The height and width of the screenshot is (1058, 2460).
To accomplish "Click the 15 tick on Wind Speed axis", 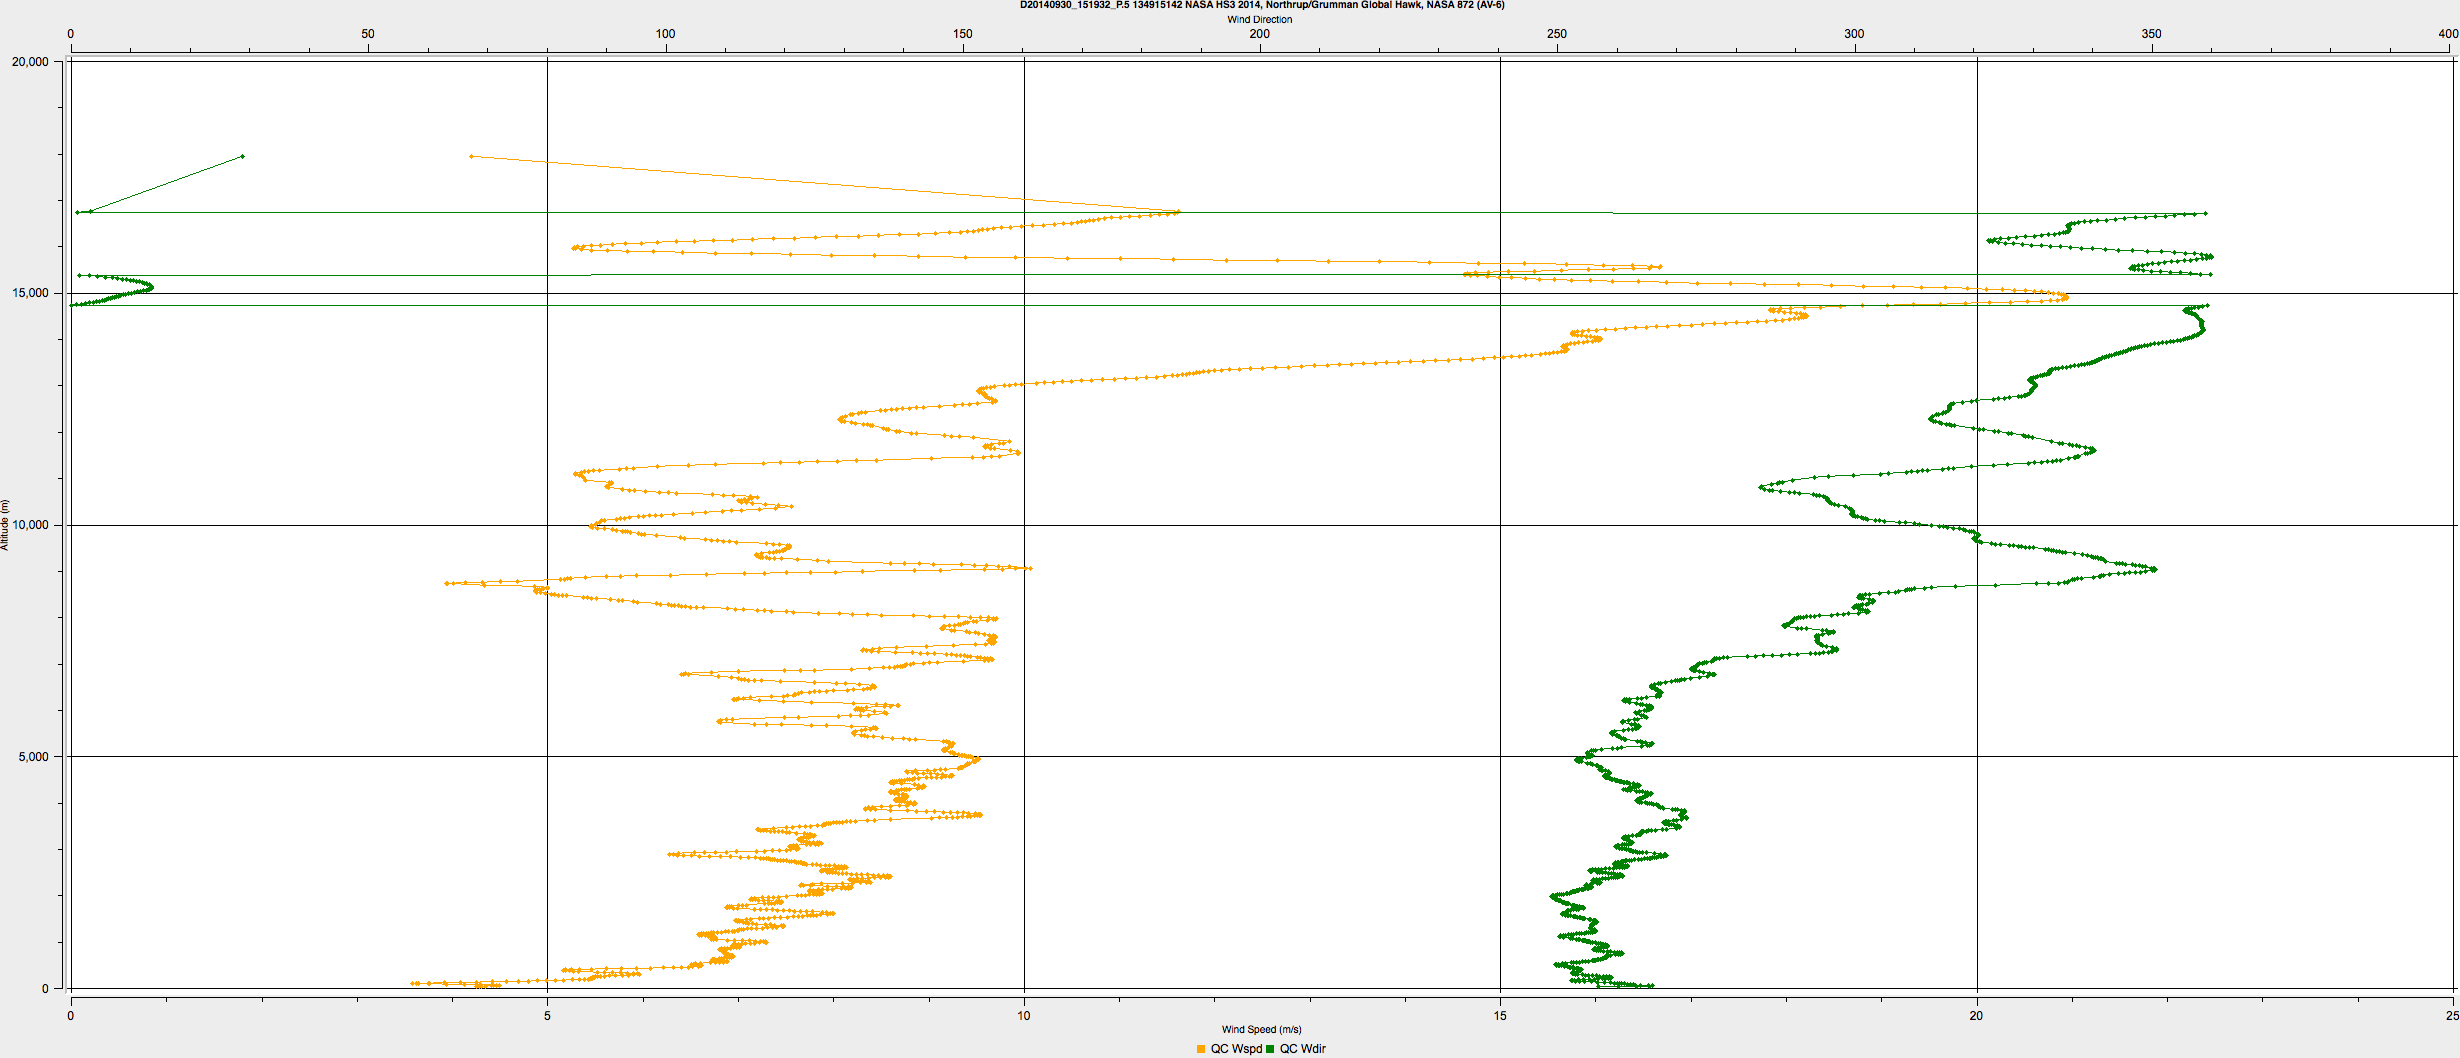I will point(1500,1016).
